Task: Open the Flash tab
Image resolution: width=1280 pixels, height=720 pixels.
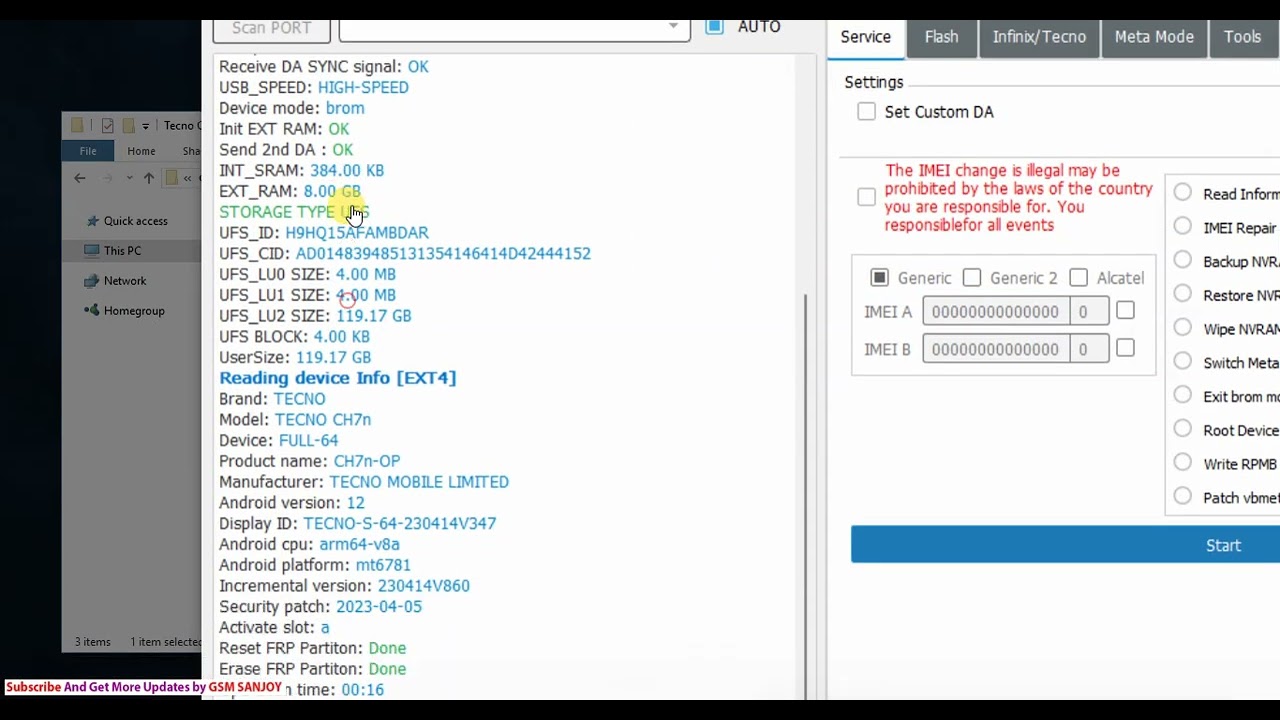Action: pyautogui.click(x=941, y=37)
